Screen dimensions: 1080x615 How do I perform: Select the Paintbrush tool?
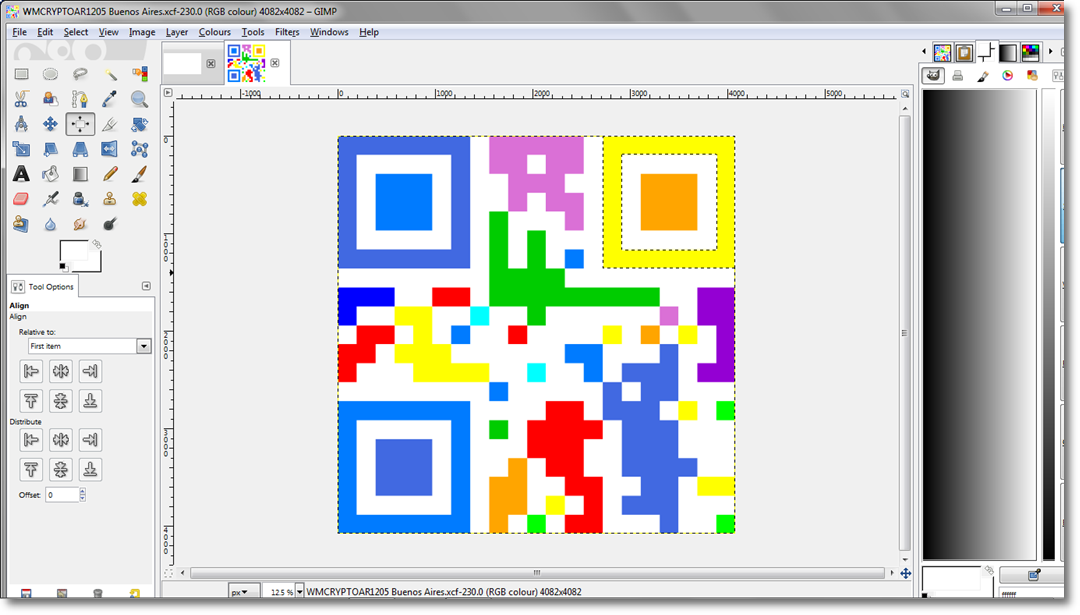coord(140,174)
